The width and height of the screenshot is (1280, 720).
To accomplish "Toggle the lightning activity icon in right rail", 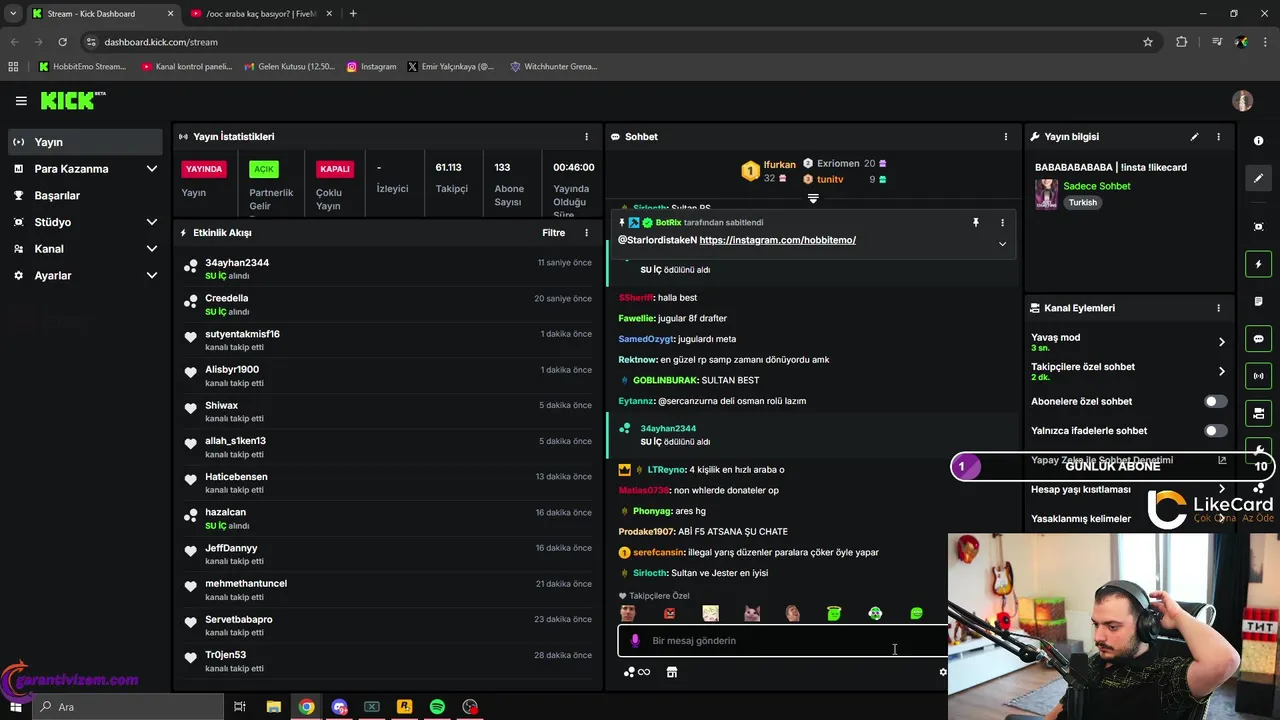I will tap(1259, 265).
